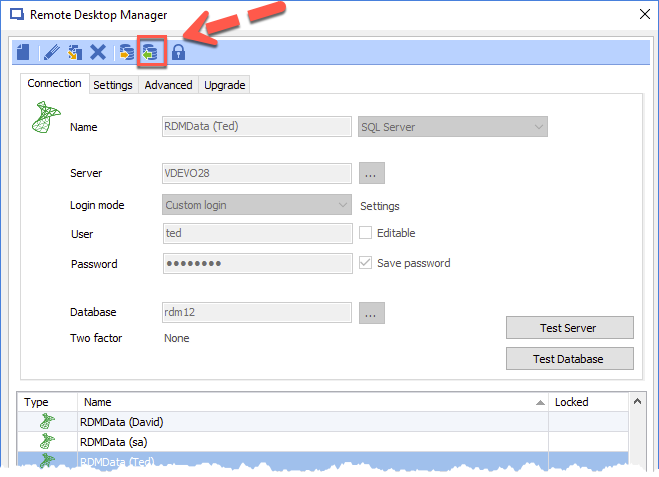The image size is (659, 477).
Task: Switch to the Settings tab
Action: pos(113,85)
